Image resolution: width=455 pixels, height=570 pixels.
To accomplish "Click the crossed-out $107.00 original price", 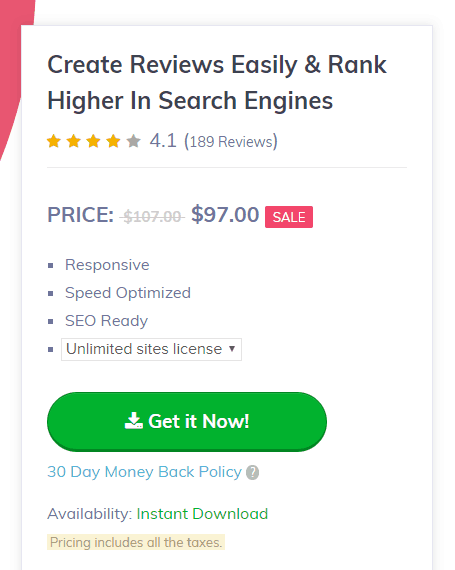I will tap(152, 217).
